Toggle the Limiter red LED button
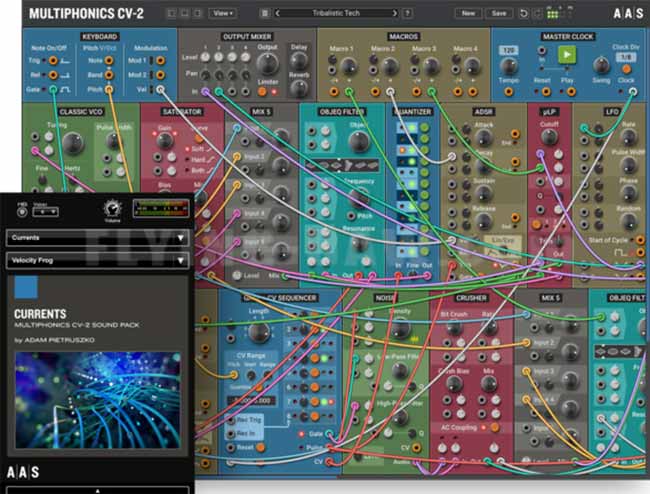Image resolution: width=650 pixels, height=494 pixels. point(274,92)
